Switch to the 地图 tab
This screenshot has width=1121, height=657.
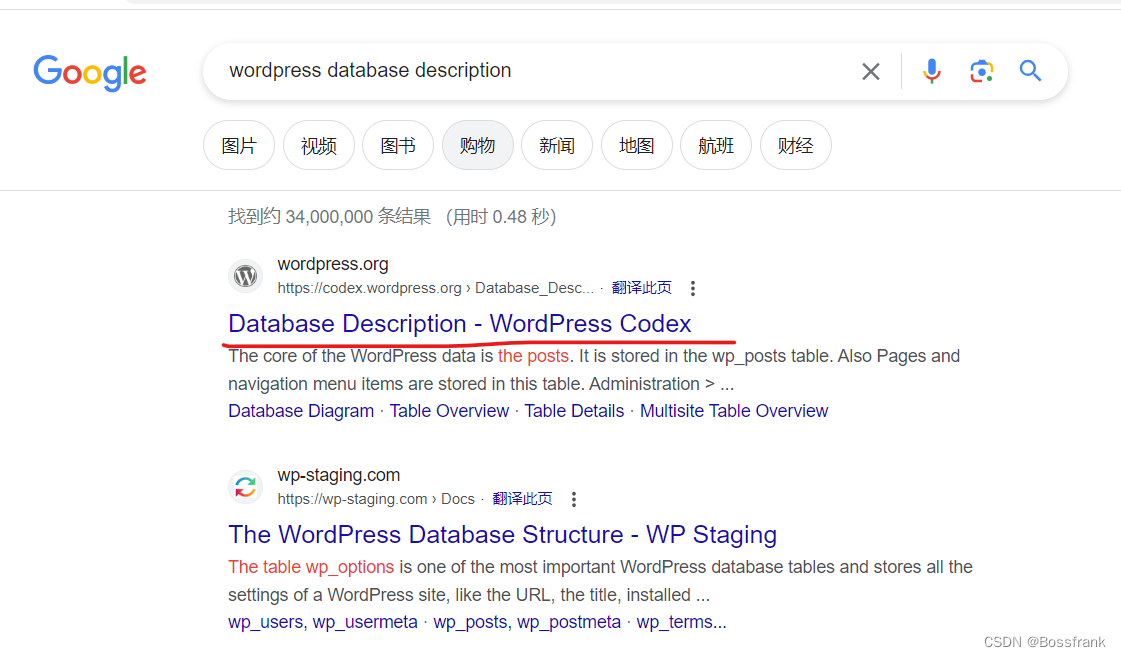(x=636, y=146)
